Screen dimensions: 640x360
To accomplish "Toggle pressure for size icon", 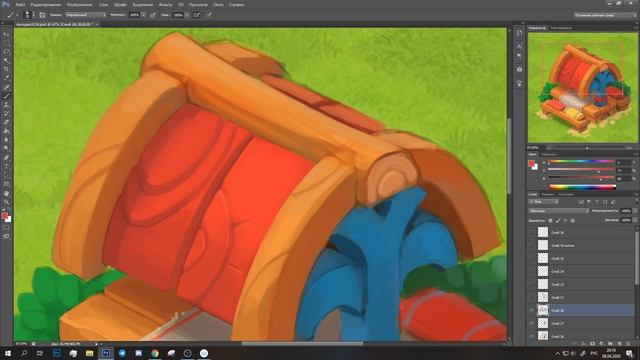I will (209, 15).
